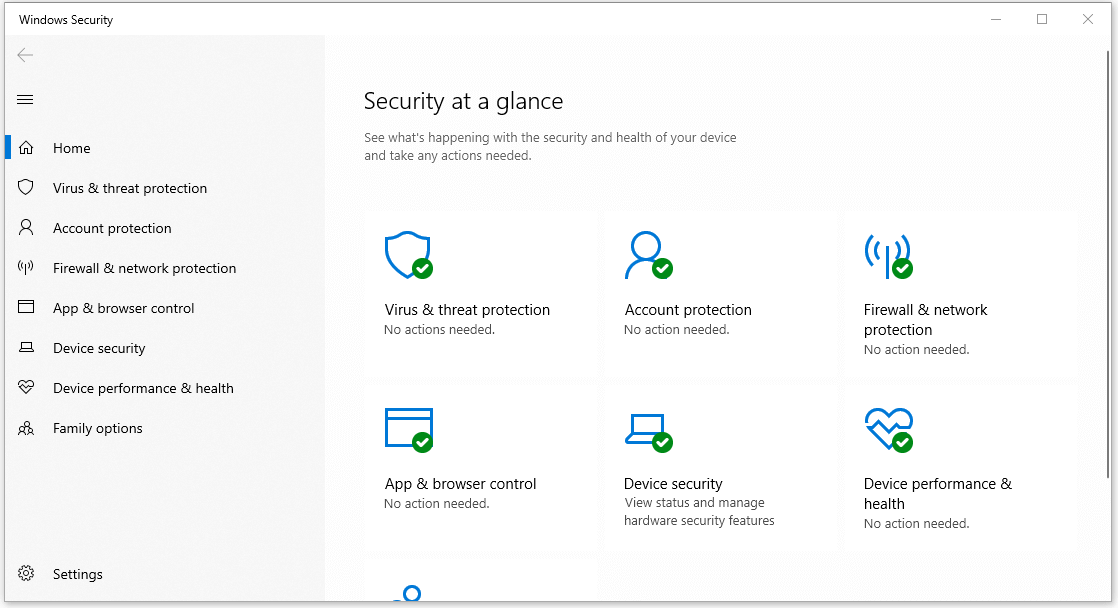
Task: Toggle the hamburger navigation menu
Action: (25, 99)
